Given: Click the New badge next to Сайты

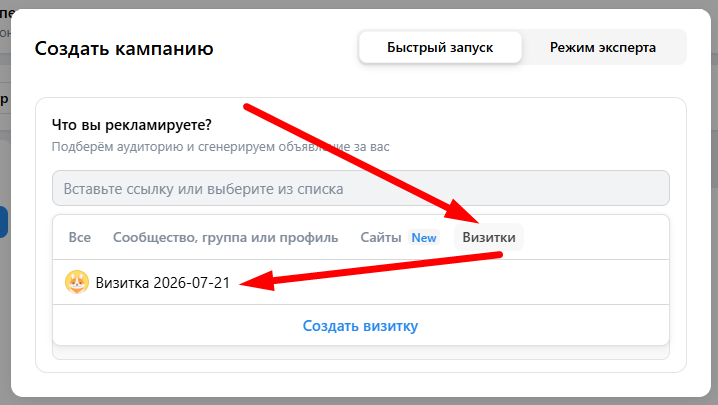Looking at the screenshot, I should click(424, 237).
